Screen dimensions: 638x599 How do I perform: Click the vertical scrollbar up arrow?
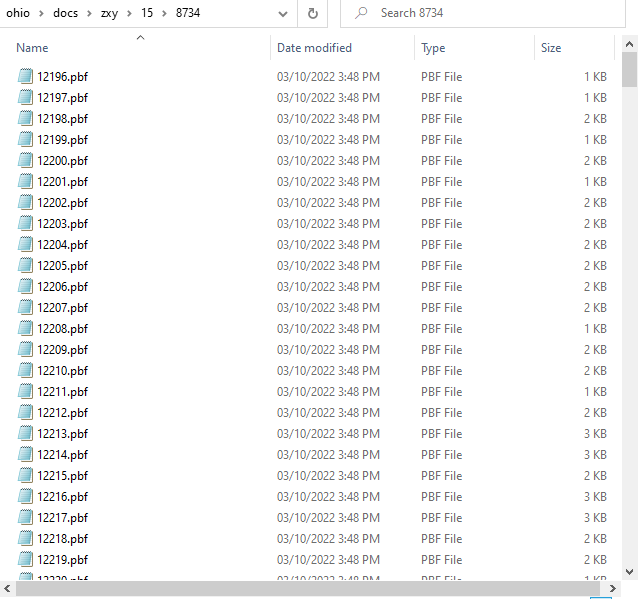[629, 44]
